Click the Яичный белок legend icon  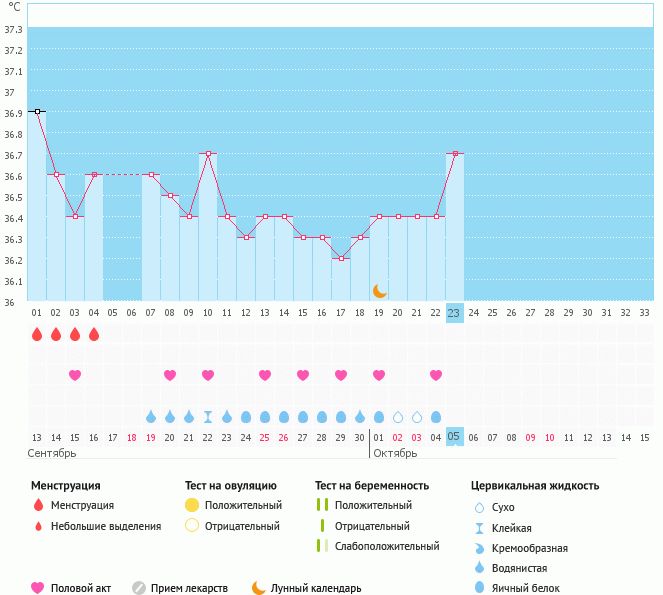point(479,587)
